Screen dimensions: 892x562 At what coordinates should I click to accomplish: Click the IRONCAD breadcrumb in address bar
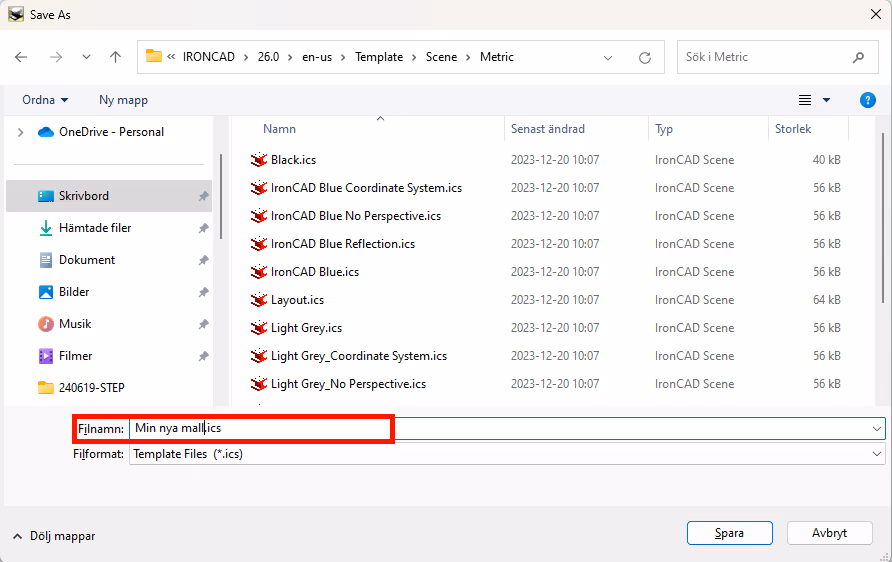(x=209, y=57)
